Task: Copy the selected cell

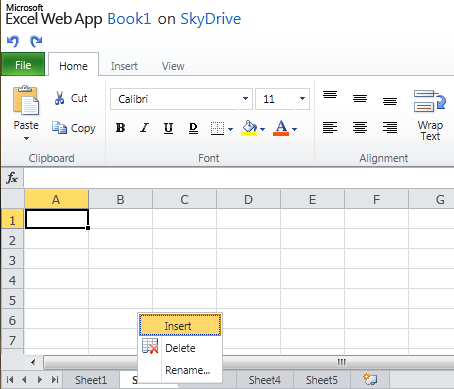Action: (x=74, y=128)
